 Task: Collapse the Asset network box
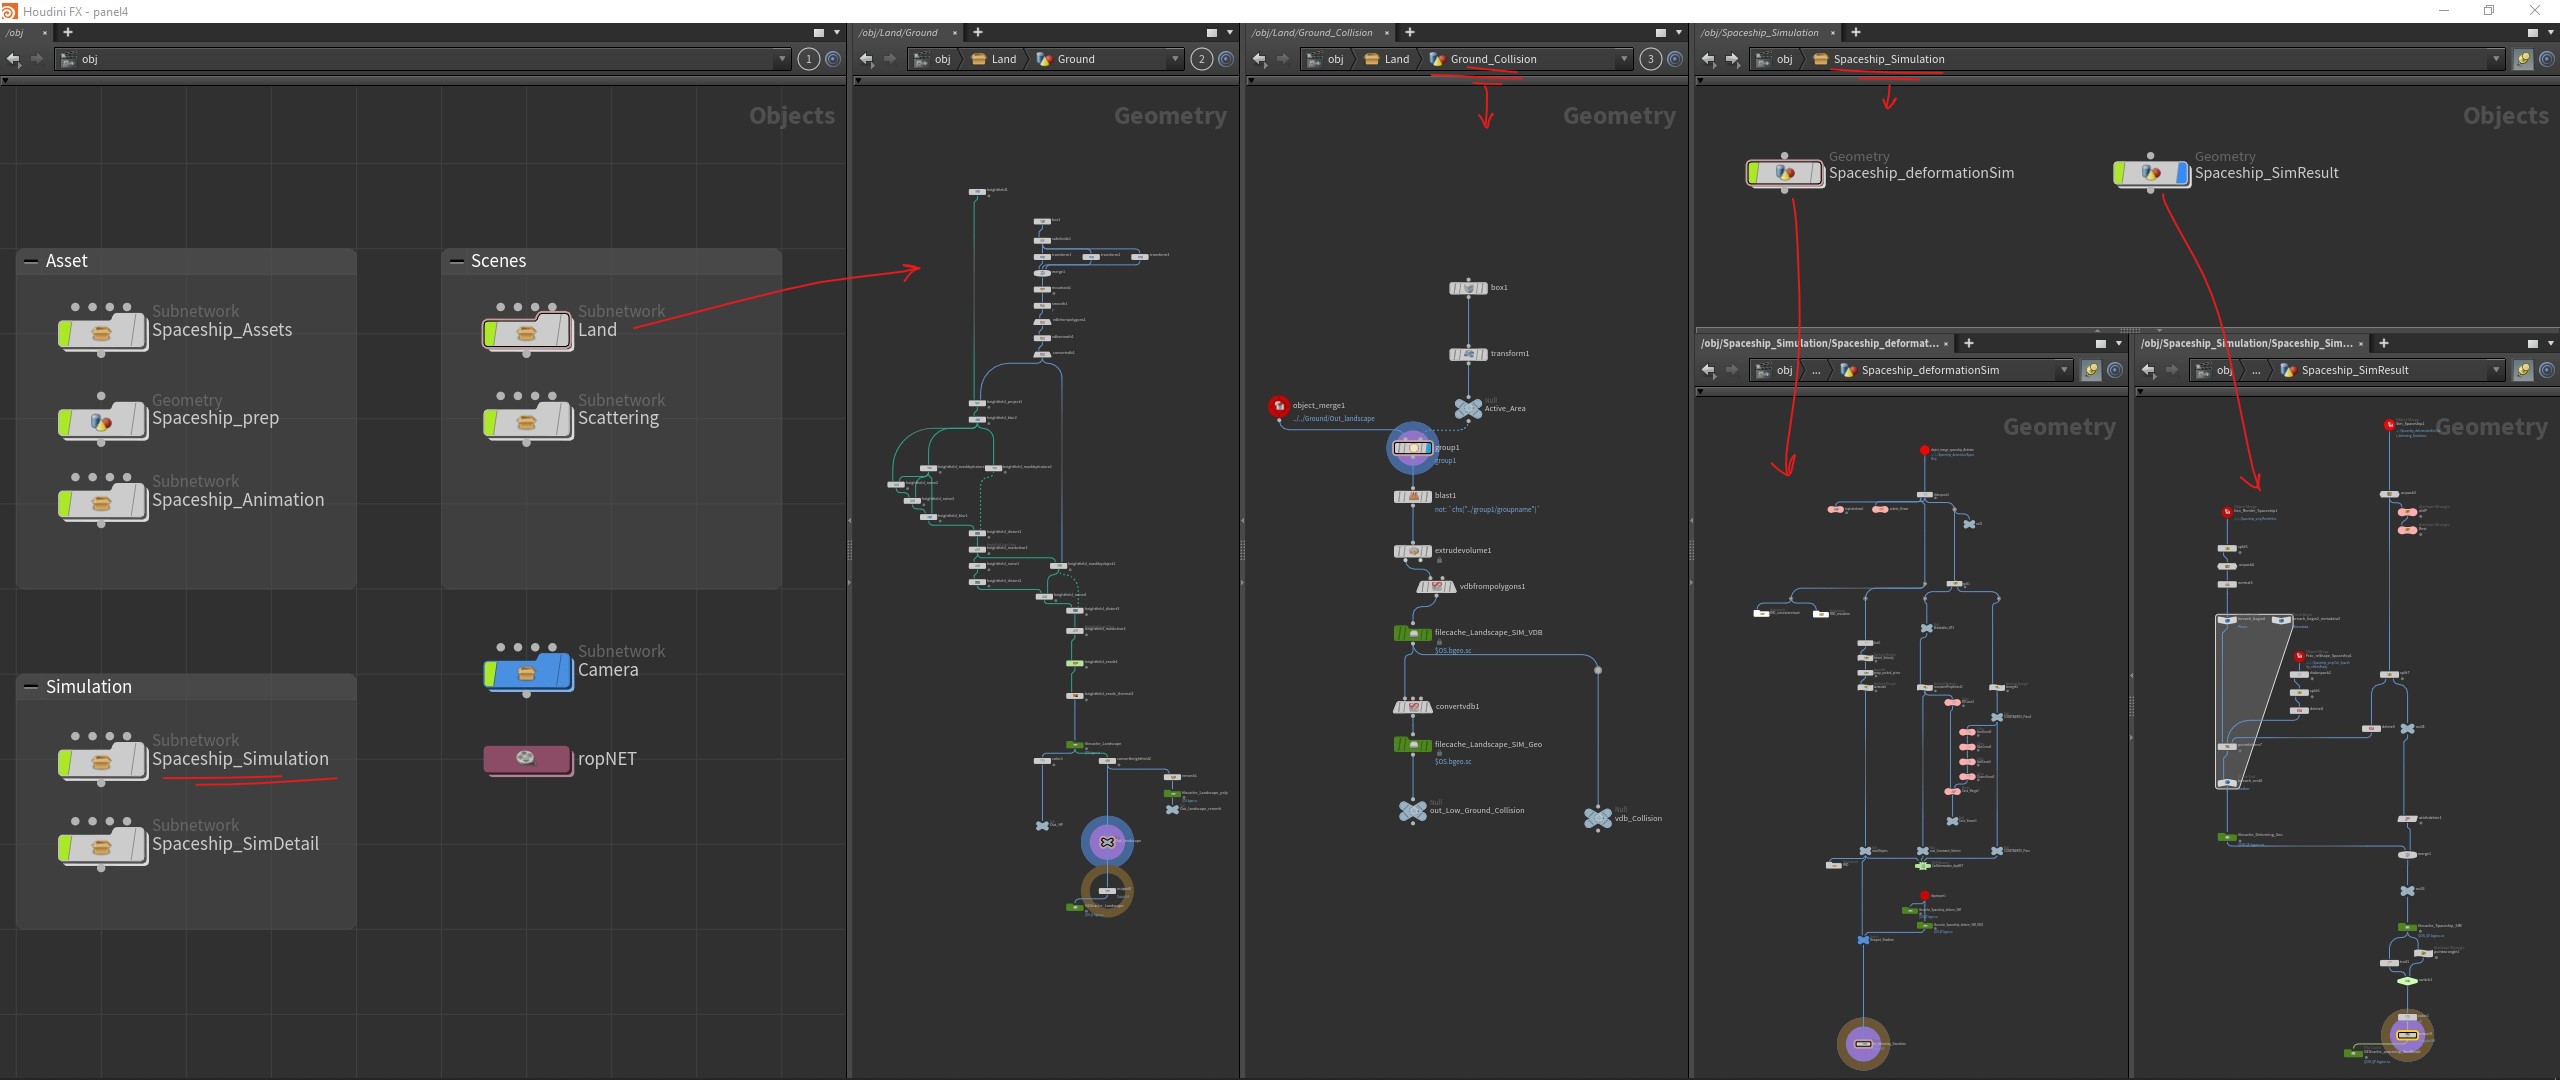[x=31, y=261]
